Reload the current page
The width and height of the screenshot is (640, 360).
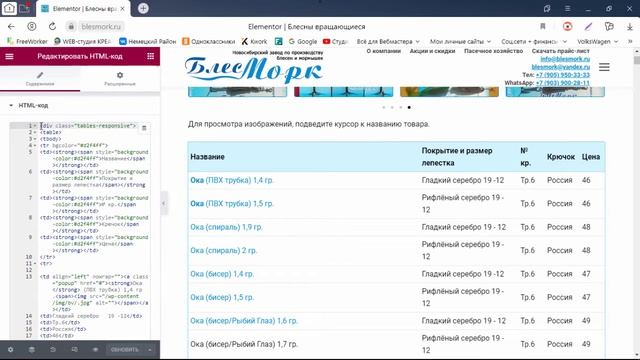tap(52, 27)
